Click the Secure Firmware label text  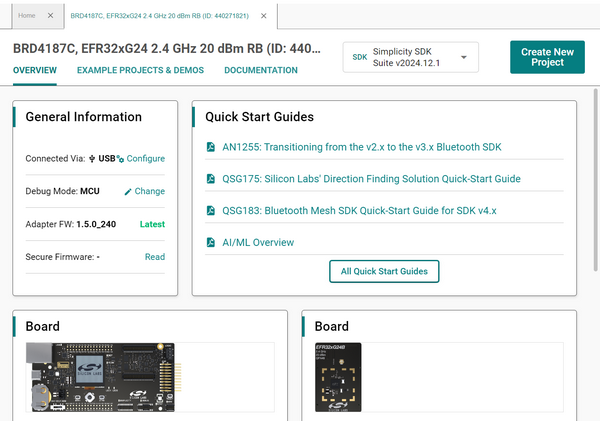60,257
